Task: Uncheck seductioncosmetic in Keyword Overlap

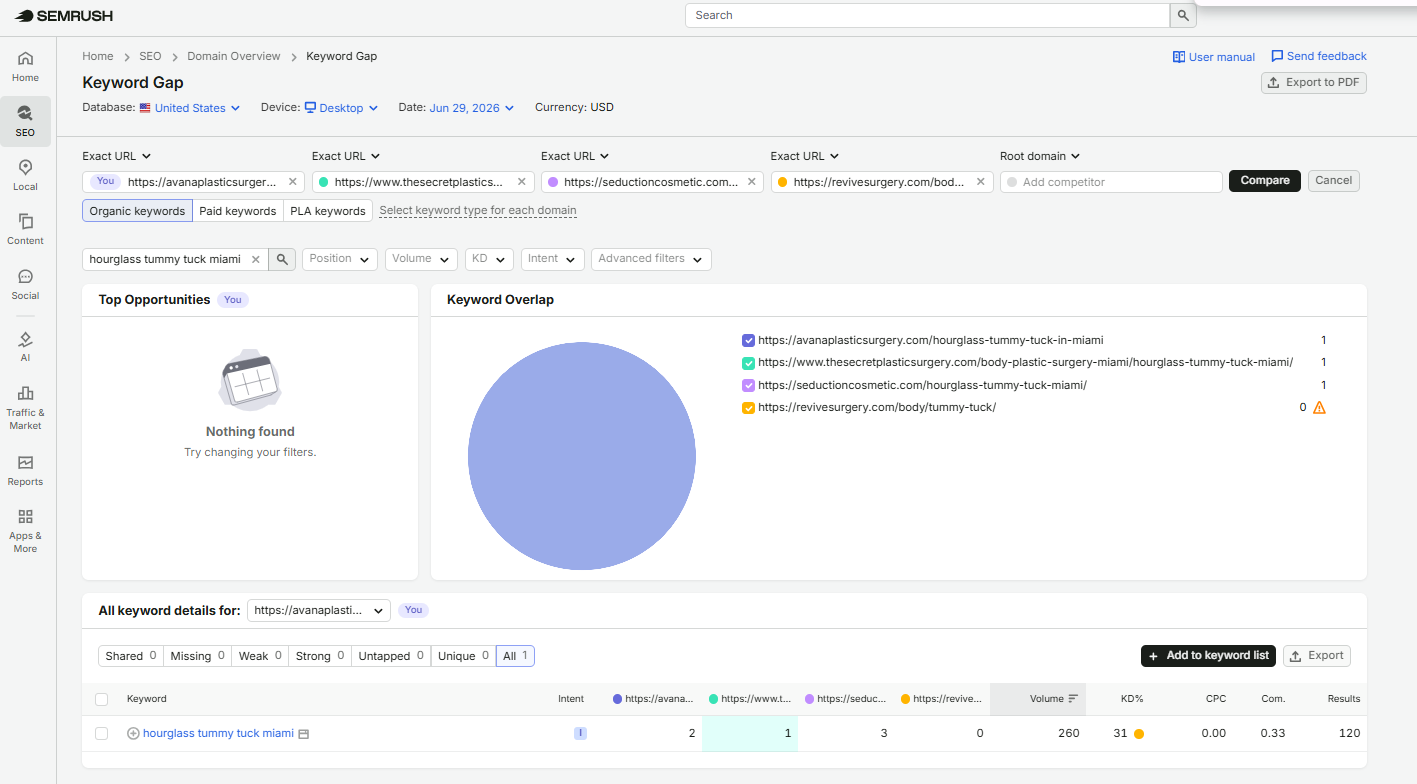Action: click(x=748, y=385)
